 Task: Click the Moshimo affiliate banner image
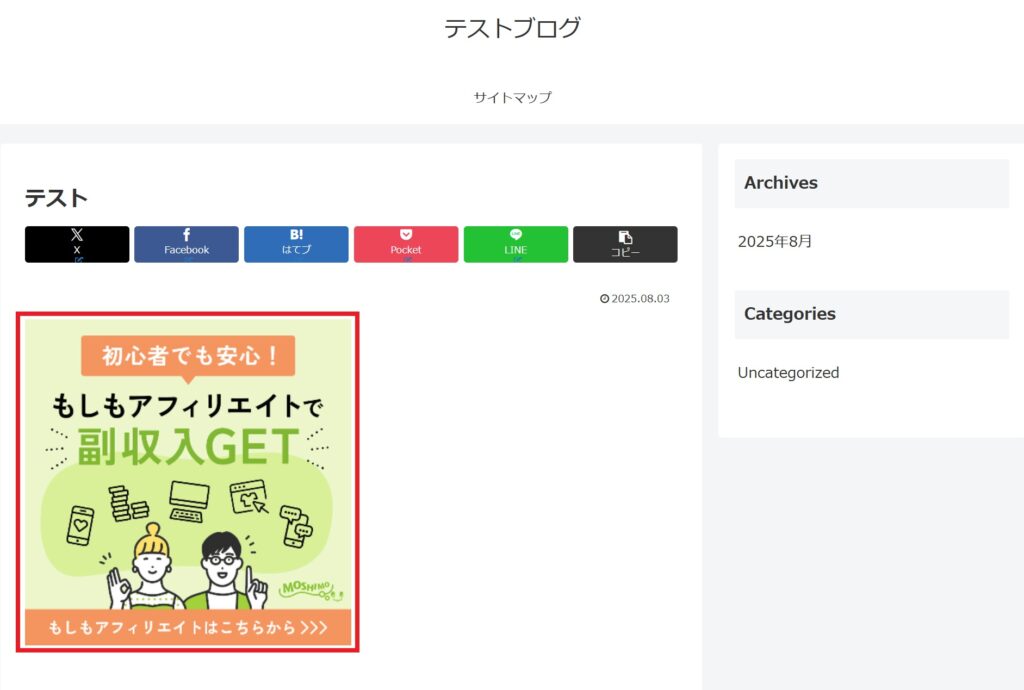click(x=188, y=482)
